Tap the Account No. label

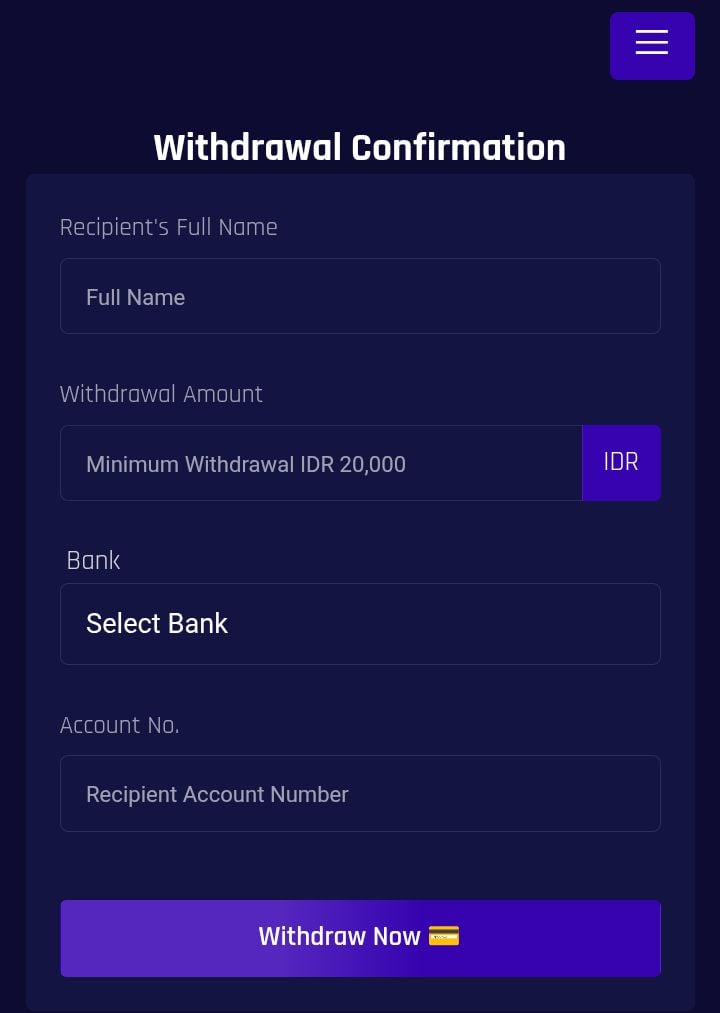tap(119, 725)
